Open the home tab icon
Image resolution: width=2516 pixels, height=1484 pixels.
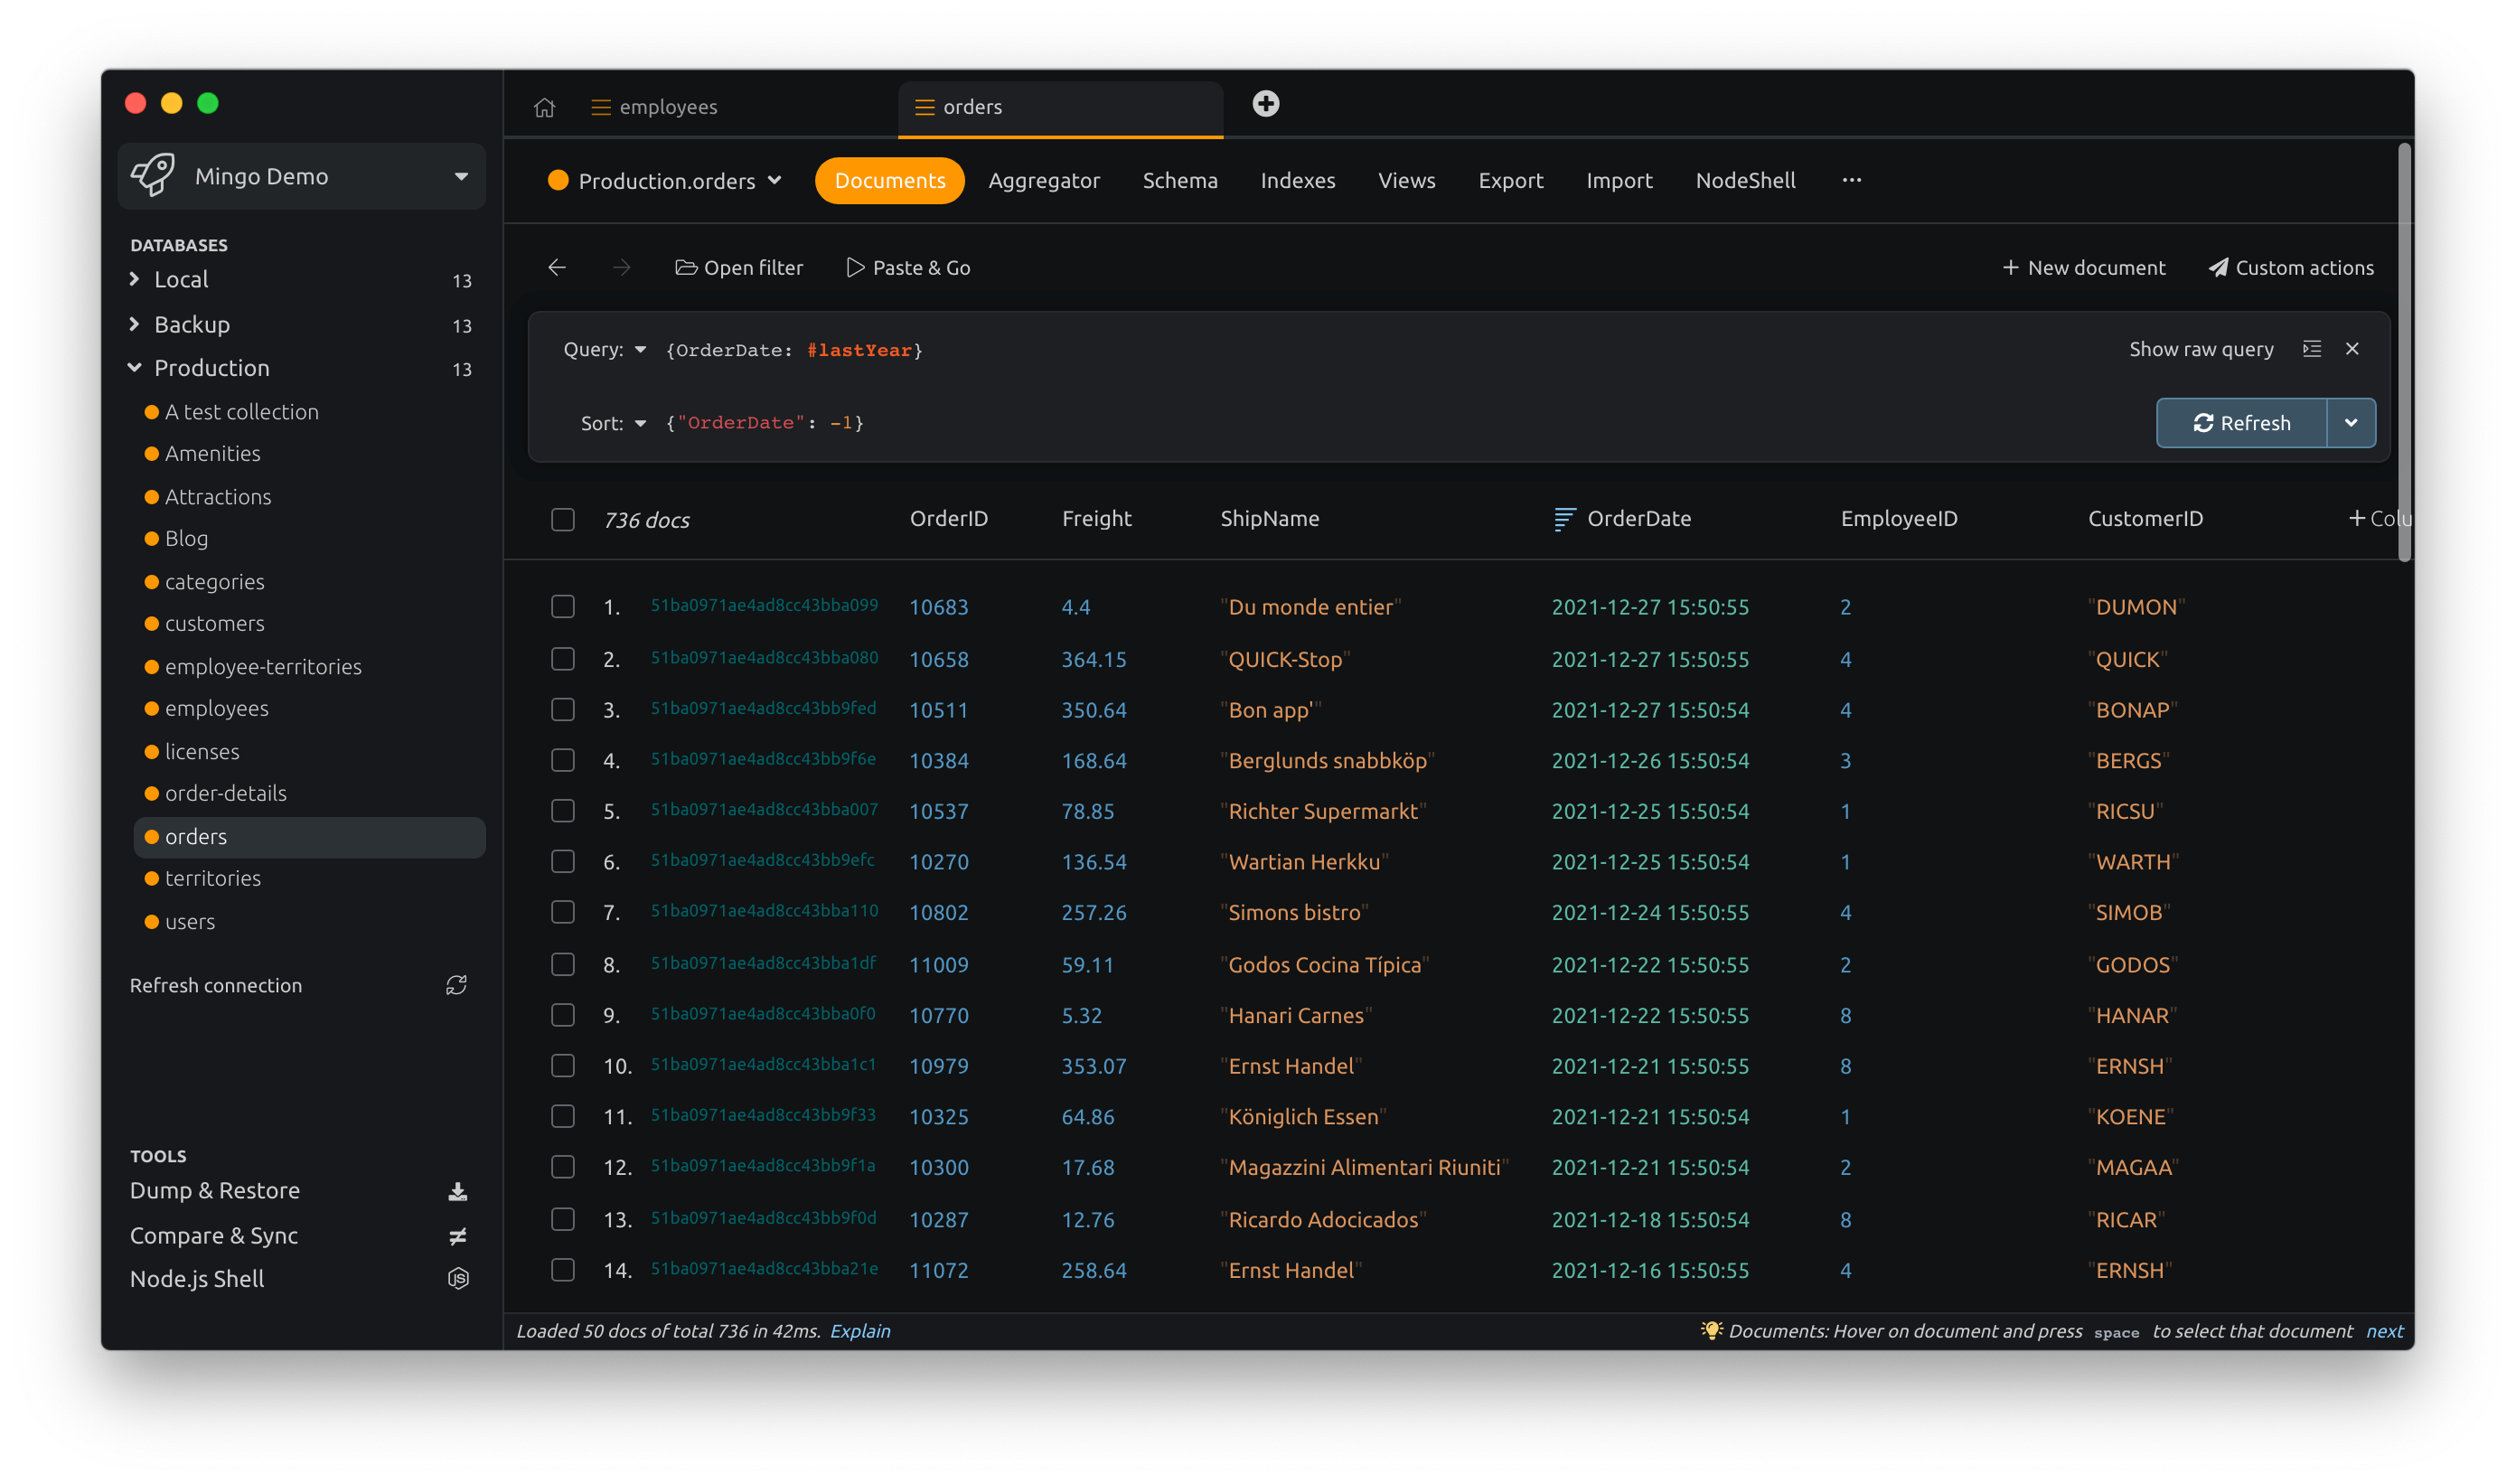click(544, 107)
